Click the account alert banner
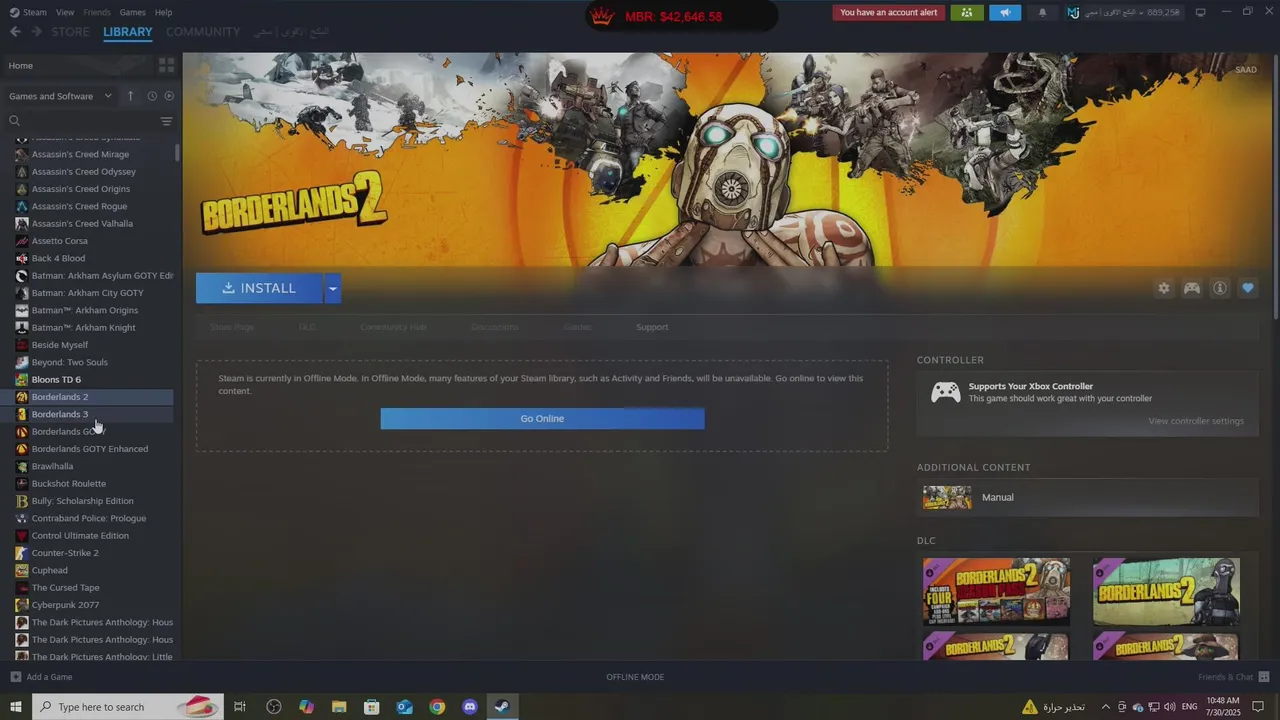This screenshot has height=720, width=1280. pyautogui.click(x=889, y=13)
